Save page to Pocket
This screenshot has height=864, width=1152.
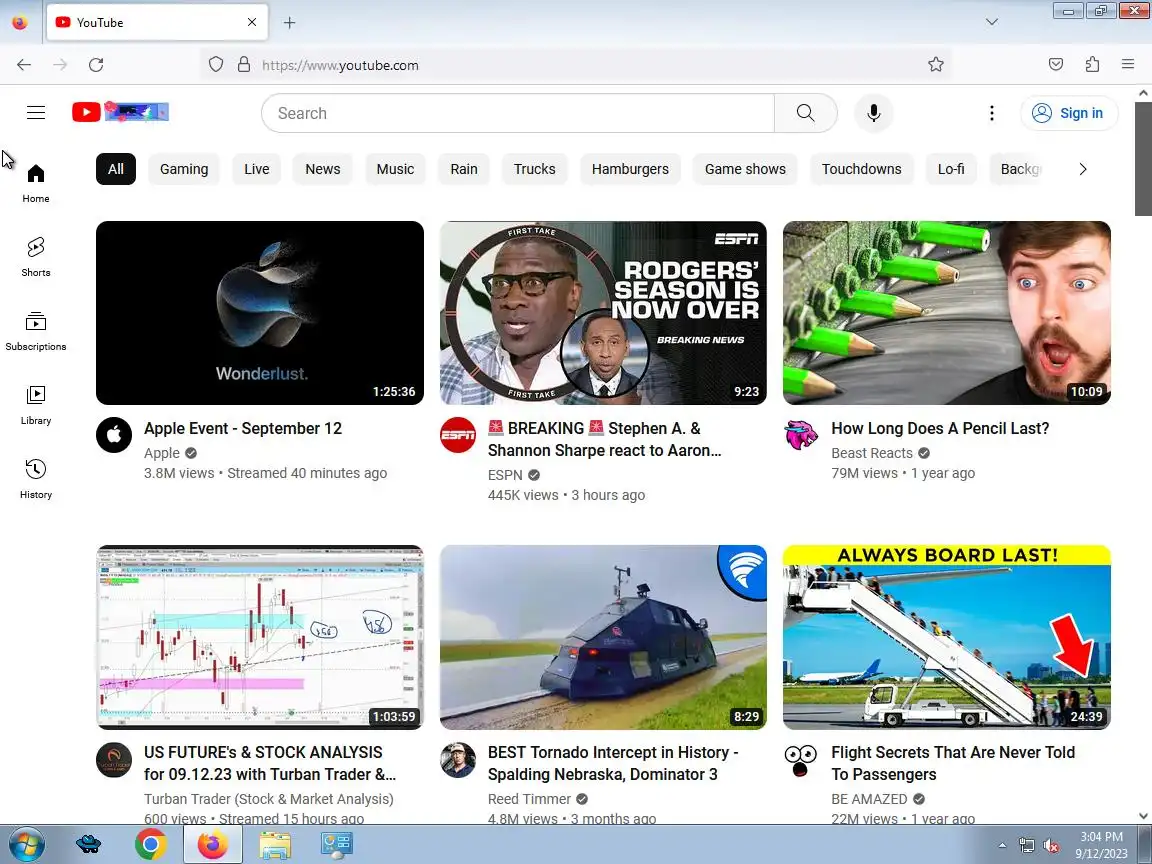coord(1056,65)
